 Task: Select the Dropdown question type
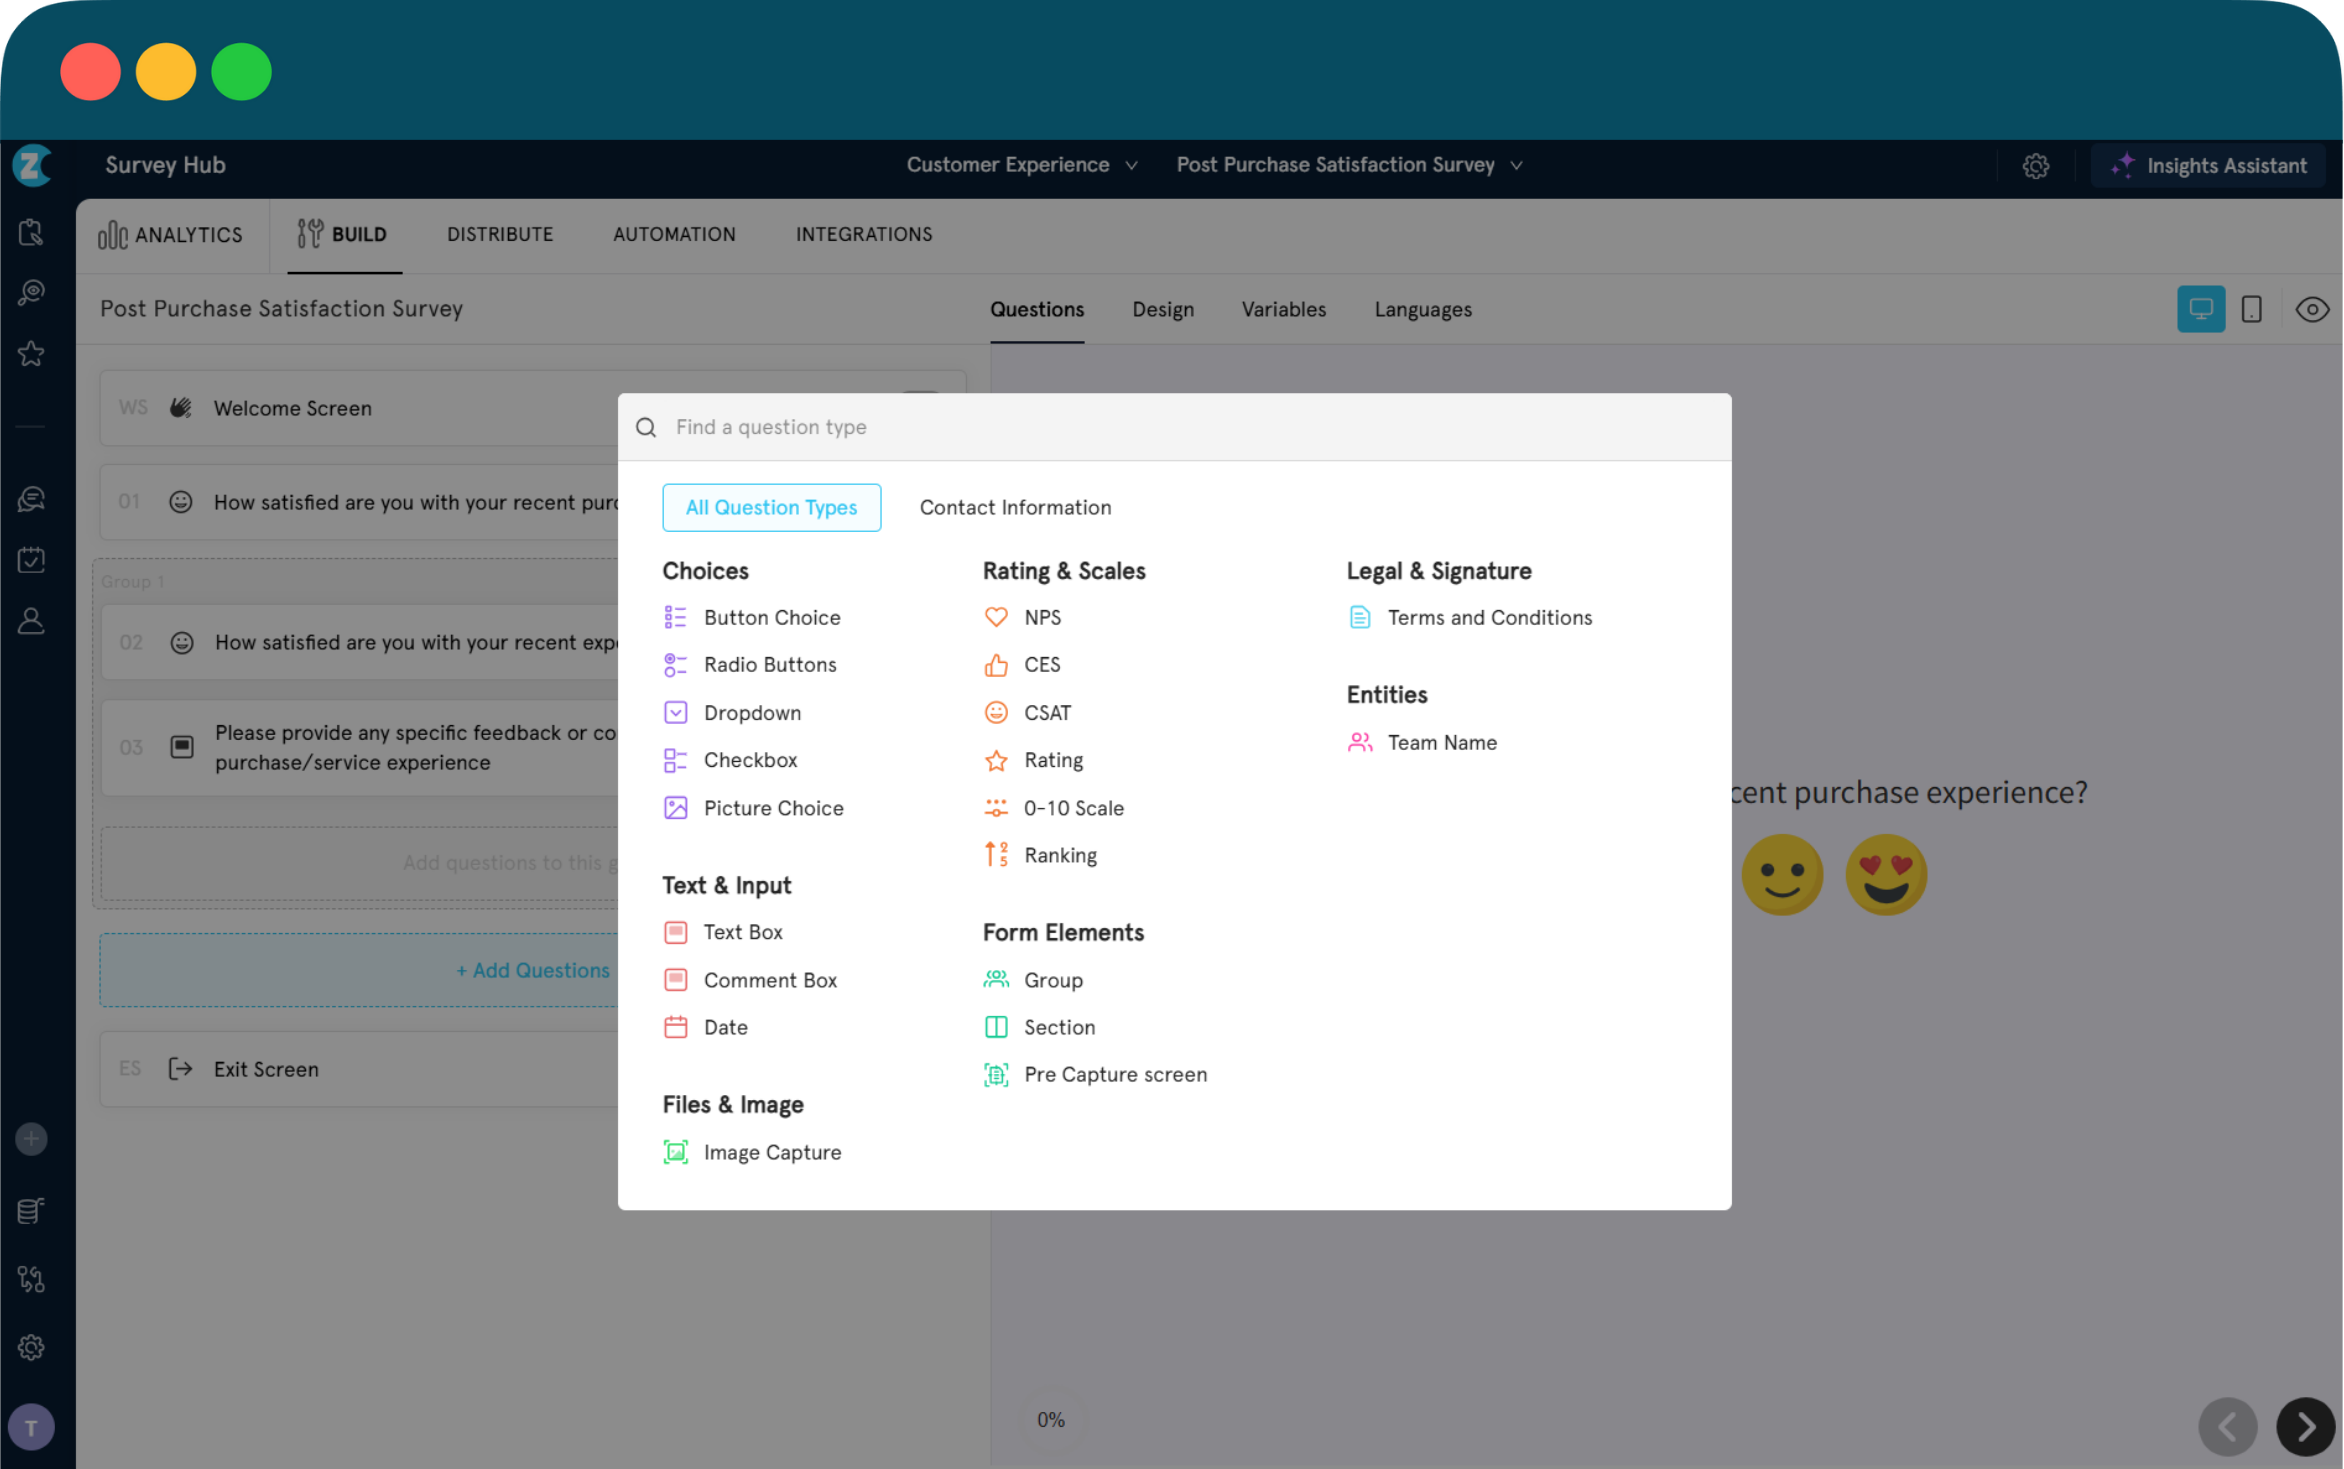coord(752,713)
